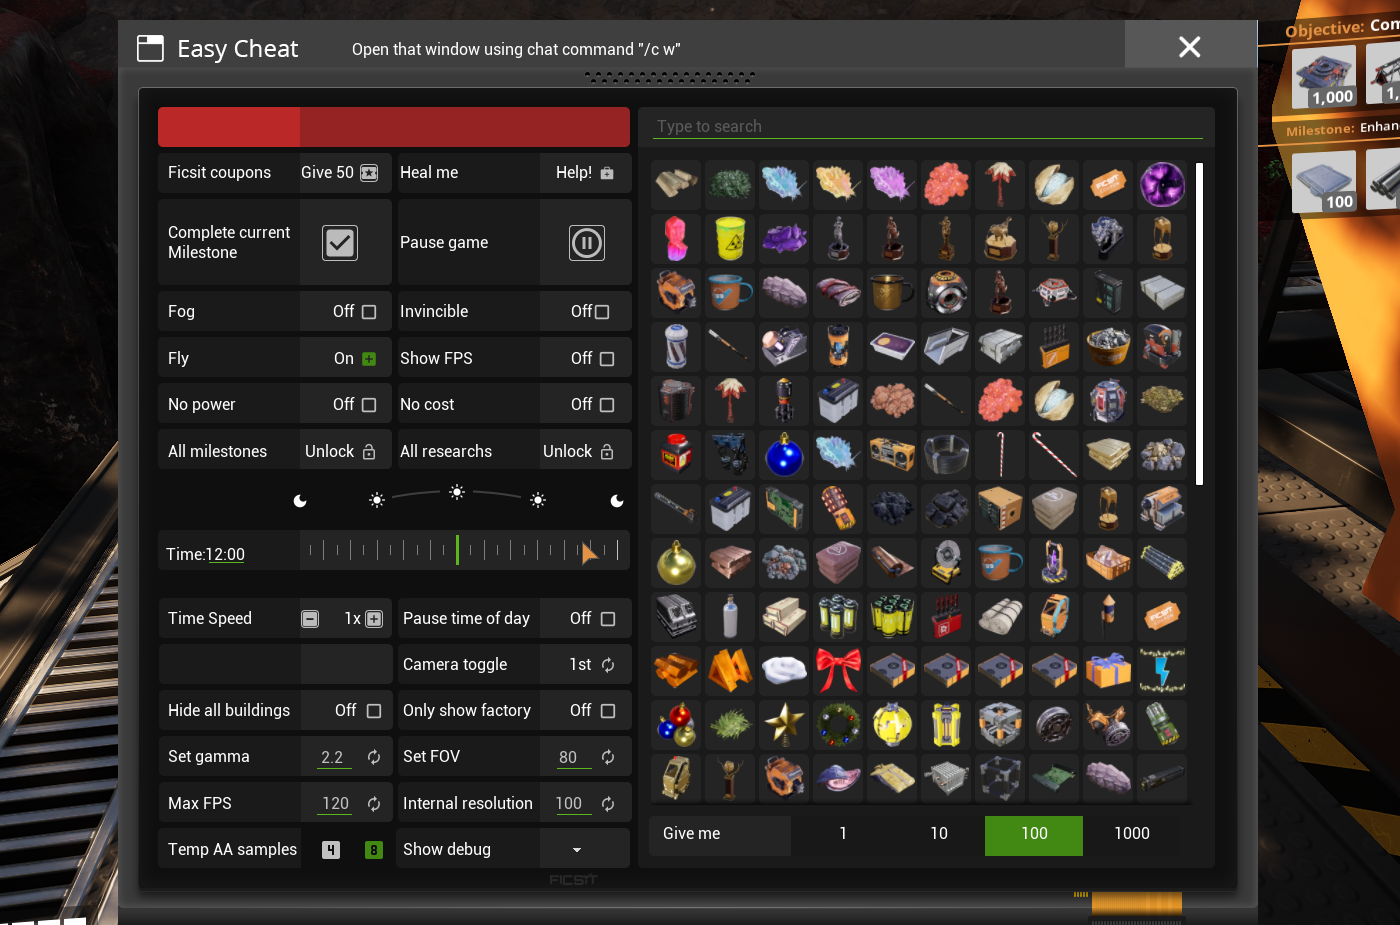
Task: Increase Time Speed with plus button
Action: coord(374,619)
